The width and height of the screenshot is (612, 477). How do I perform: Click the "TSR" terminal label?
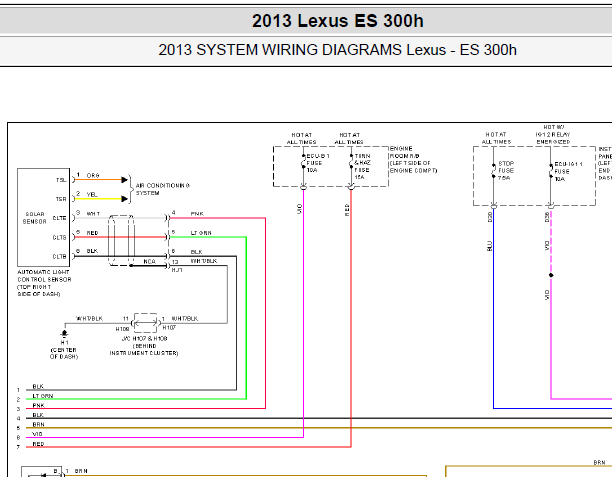point(61,199)
